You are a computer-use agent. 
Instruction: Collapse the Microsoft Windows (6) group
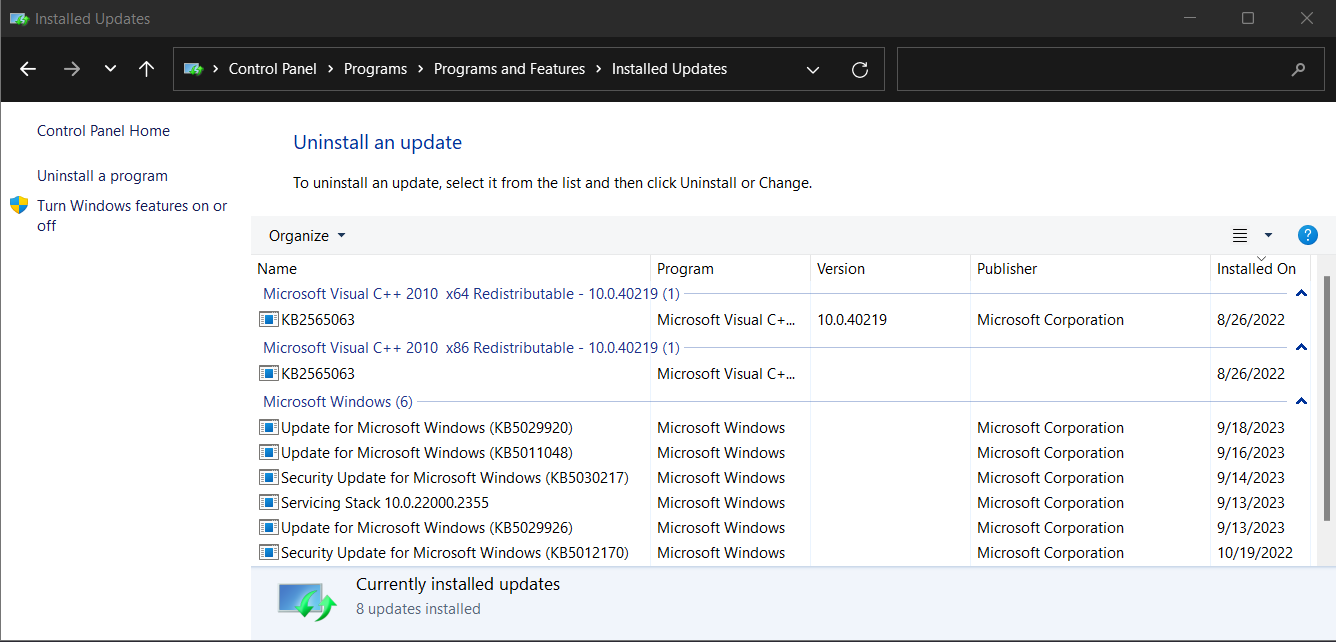pos(1301,402)
